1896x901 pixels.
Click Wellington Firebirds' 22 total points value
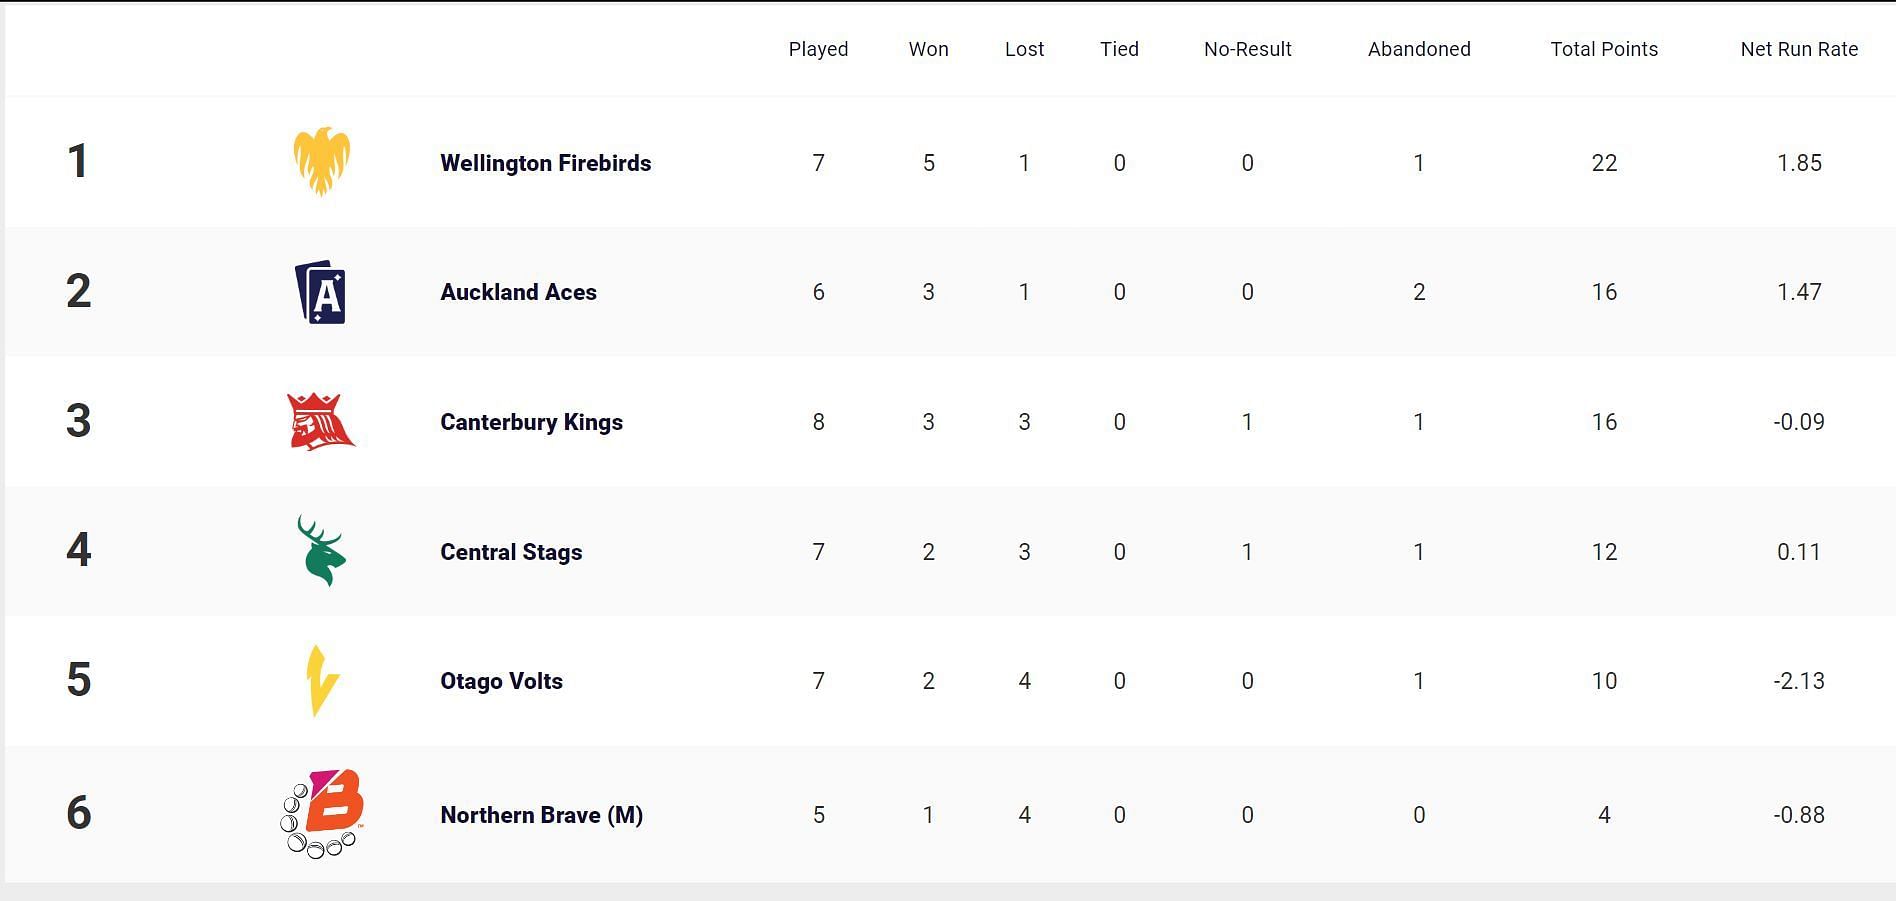point(1604,163)
